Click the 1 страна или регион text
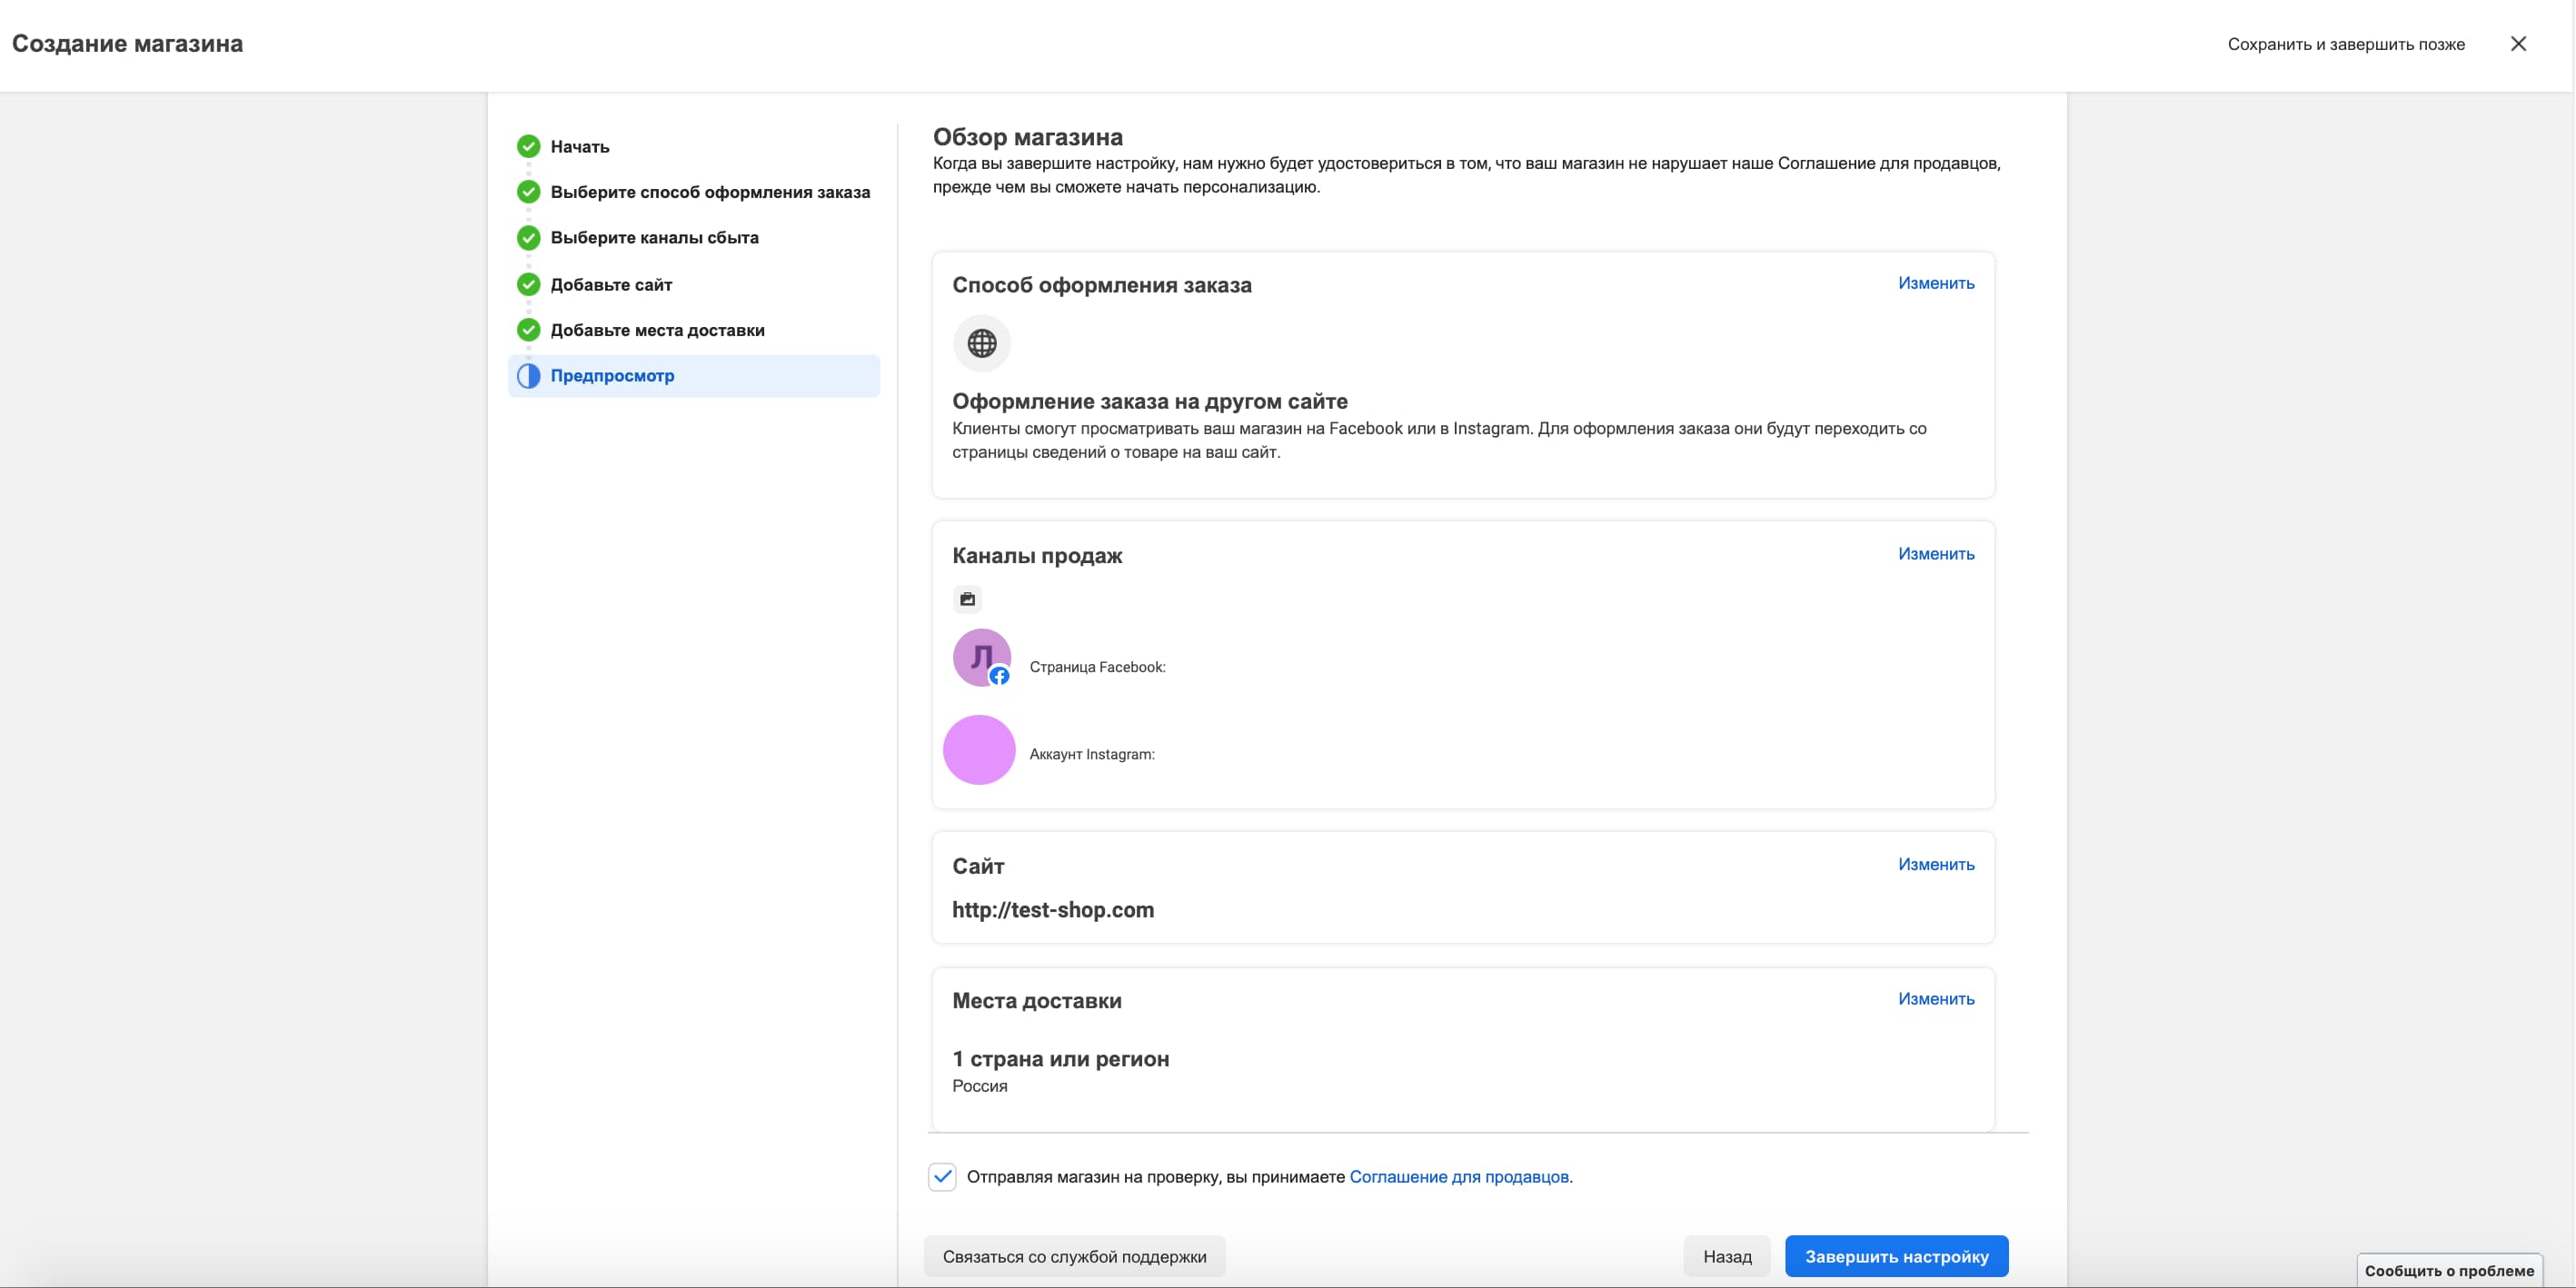Image resolution: width=2576 pixels, height=1288 pixels. click(1060, 1058)
